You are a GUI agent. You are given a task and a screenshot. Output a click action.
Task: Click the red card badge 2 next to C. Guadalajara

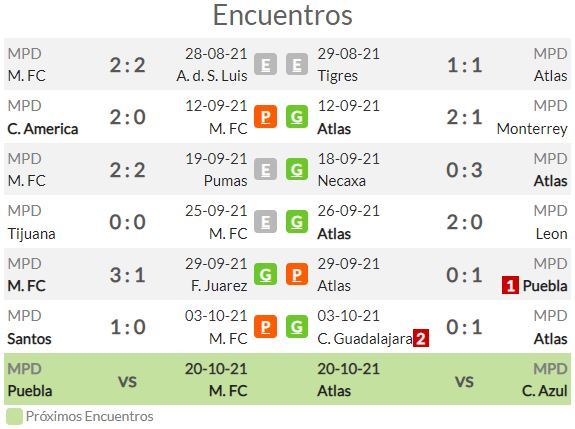[x=421, y=338]
